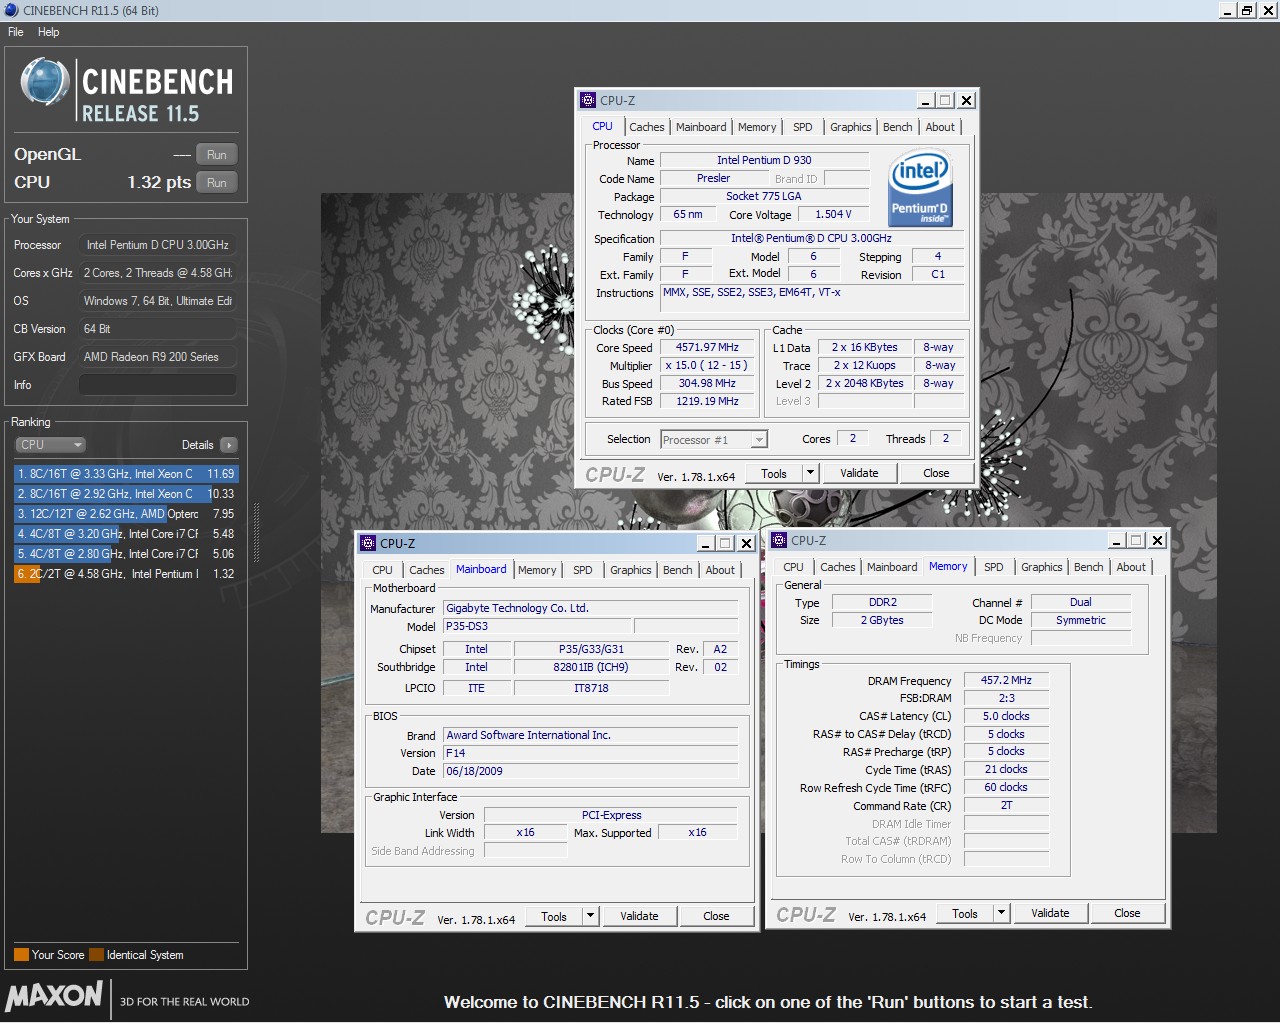Open the Tools dropdown arrow in the CPU-Z CPU window
The width and height of the screenshot is (1280, 1024).
point(810,473)
